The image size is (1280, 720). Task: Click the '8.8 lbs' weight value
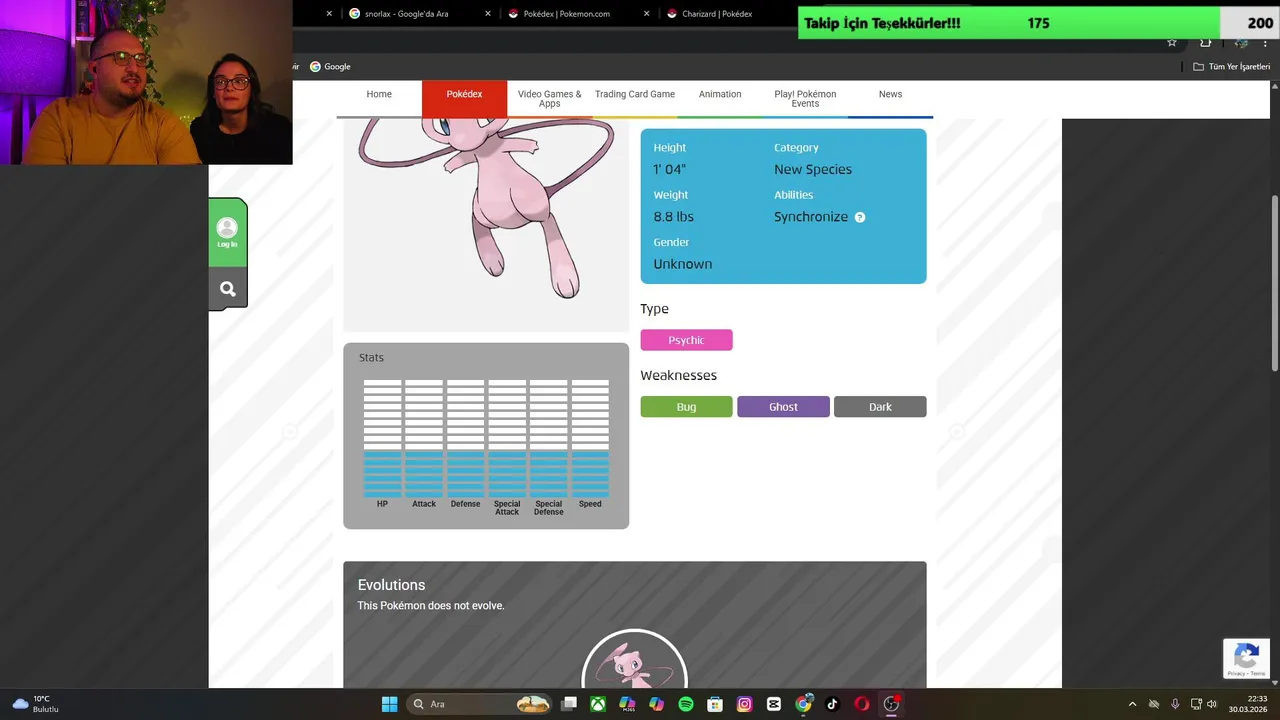tap(673, 217)
